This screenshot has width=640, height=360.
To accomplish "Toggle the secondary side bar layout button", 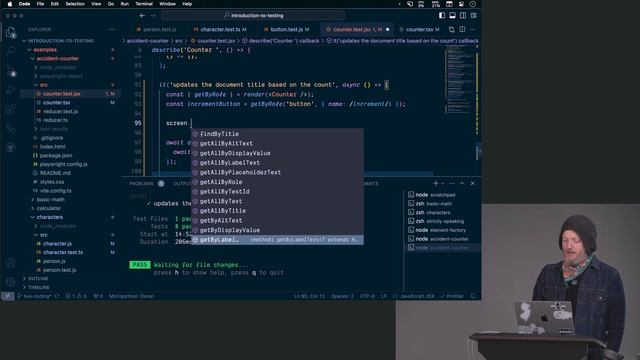I will pyautogui.click(x=463, y=16).
